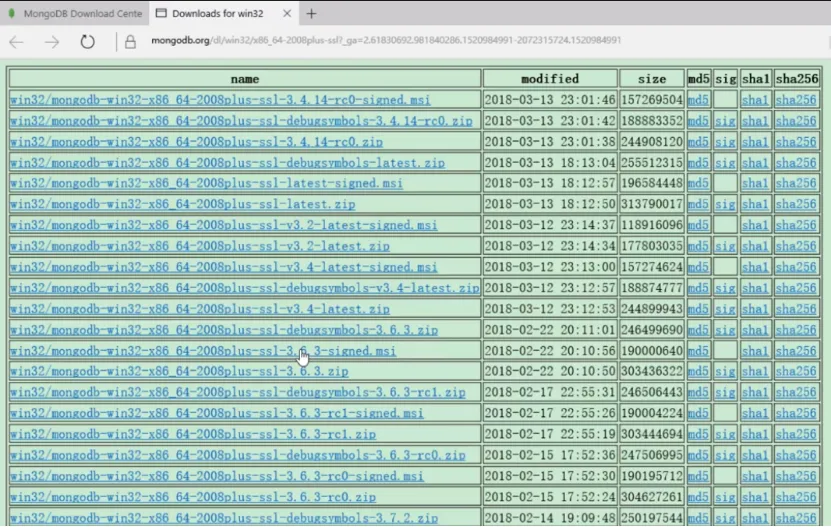Click the modified column header

550,78
